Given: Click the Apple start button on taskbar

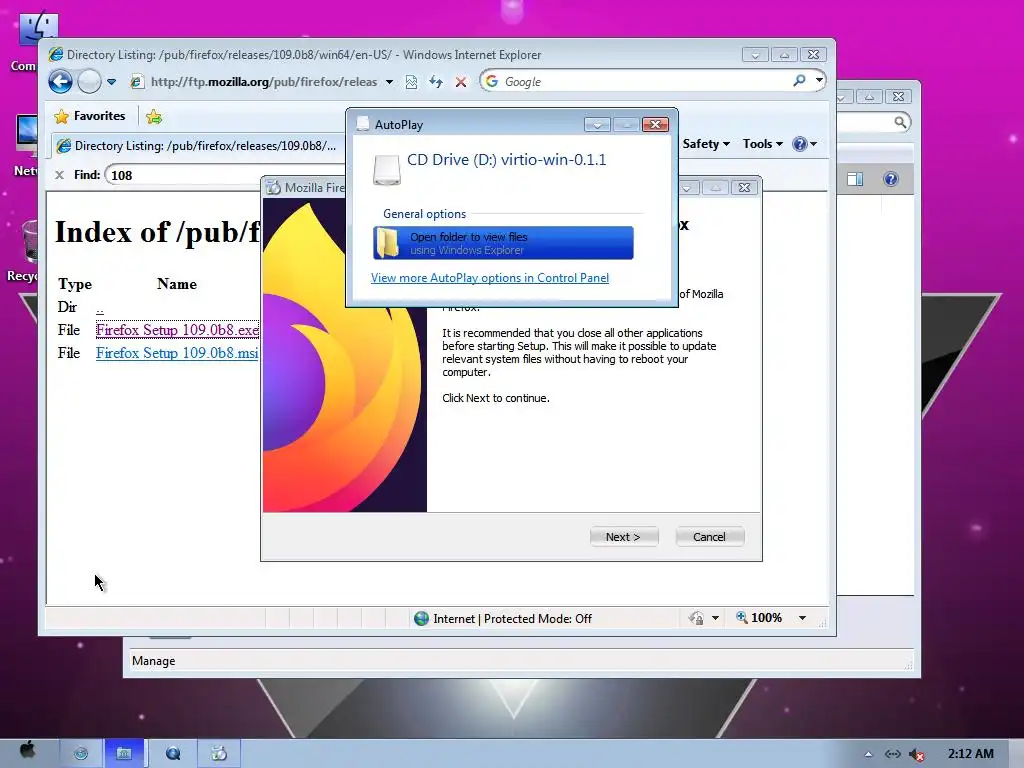Looking at the screenshot, I should pyautogui.click(x=27, y=751).
